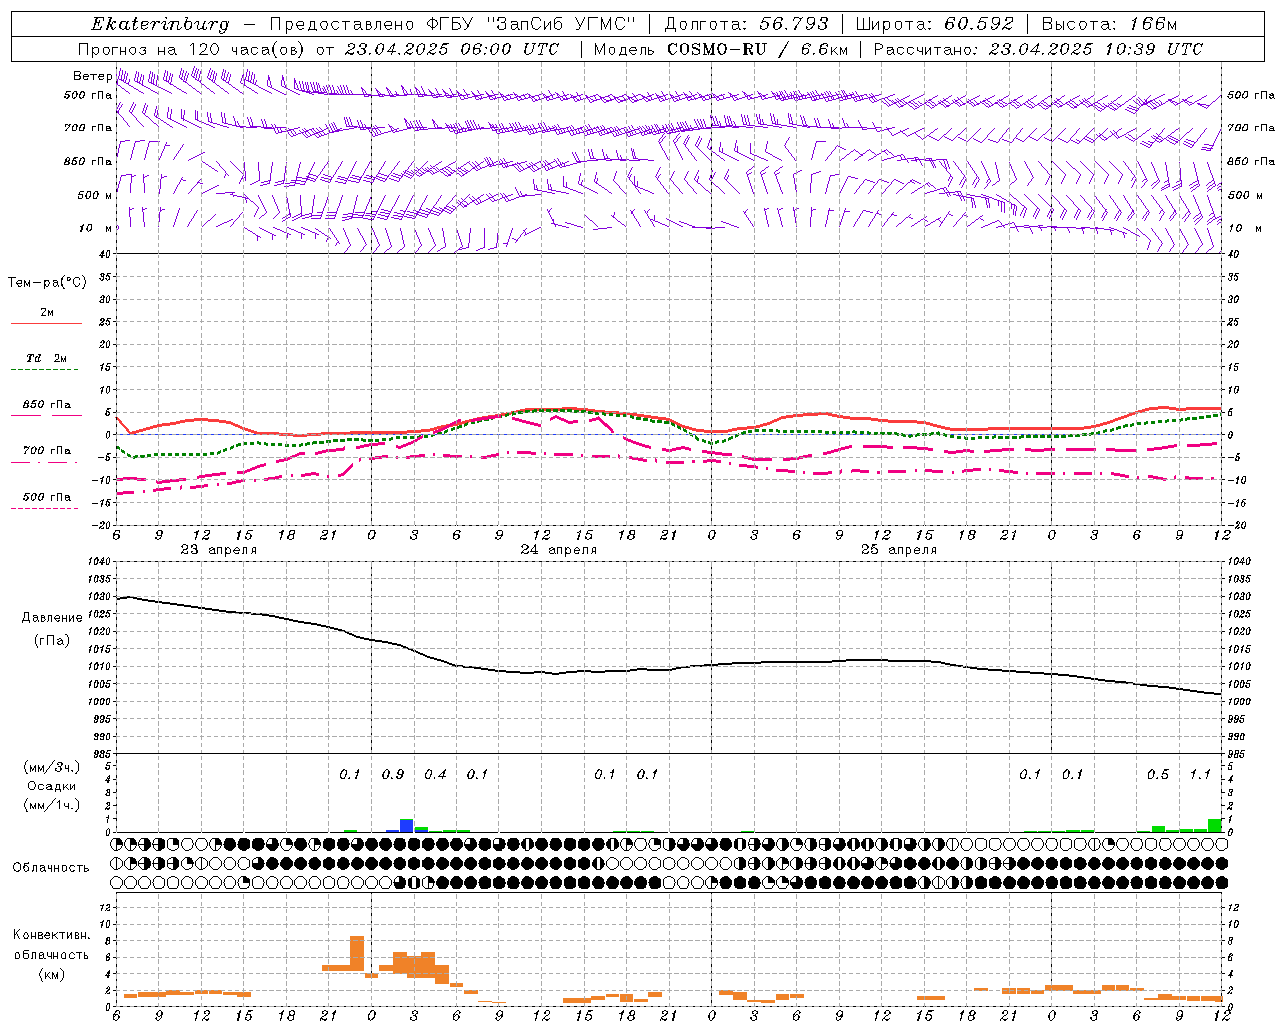Click the 0.5 precipitation value
This screenshot has height=1024, width=1280.
pos(1158,775)
